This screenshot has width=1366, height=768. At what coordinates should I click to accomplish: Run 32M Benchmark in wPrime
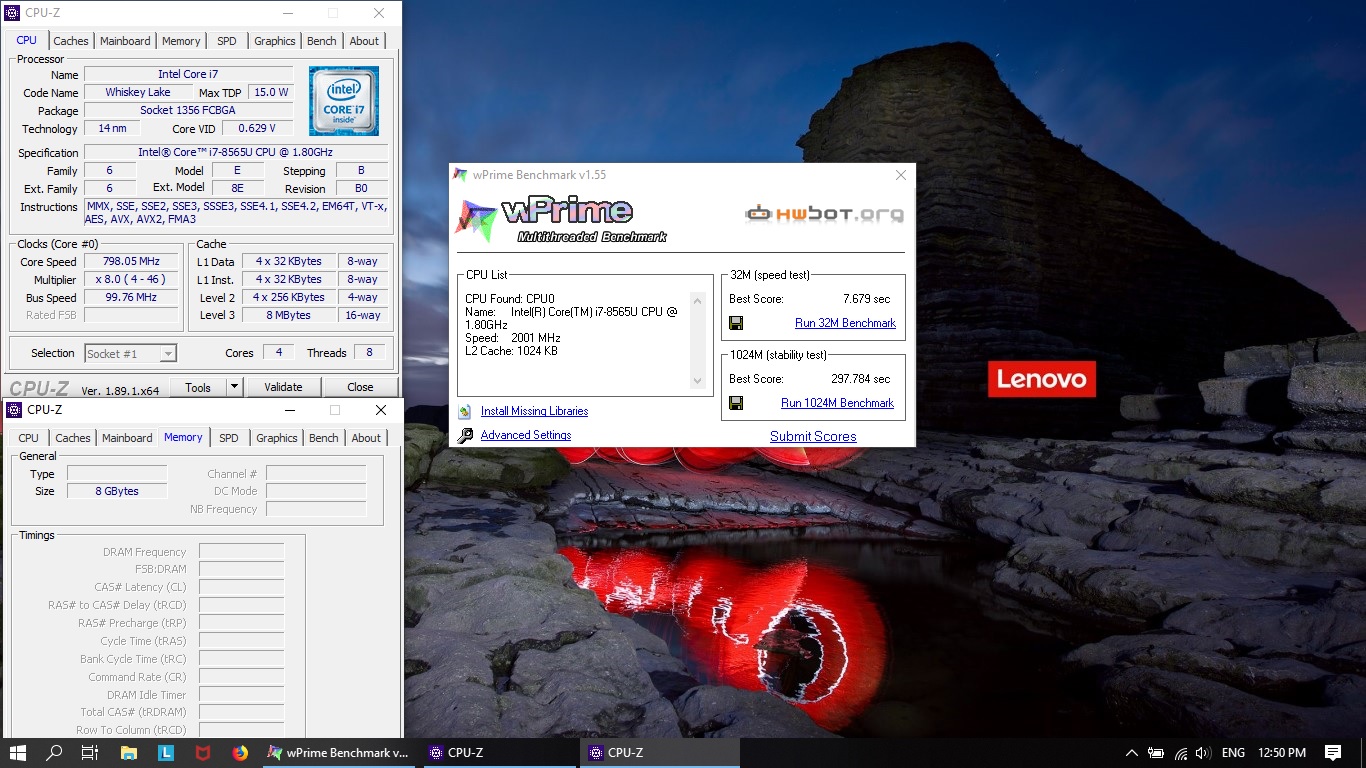(x=845, y=323)
